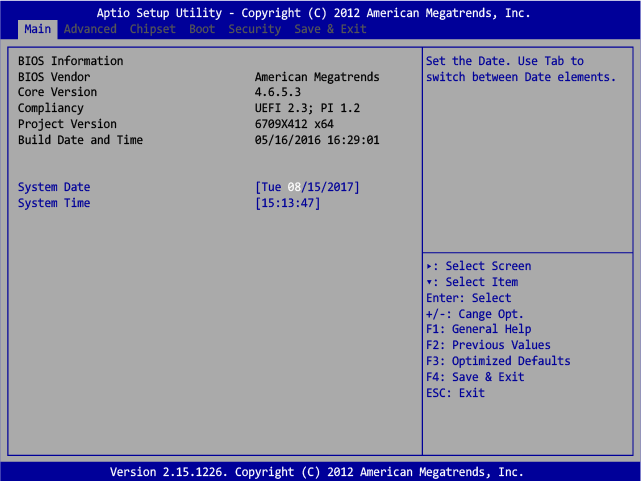Click the F1: General Help hint

click(x=479, y=329)
